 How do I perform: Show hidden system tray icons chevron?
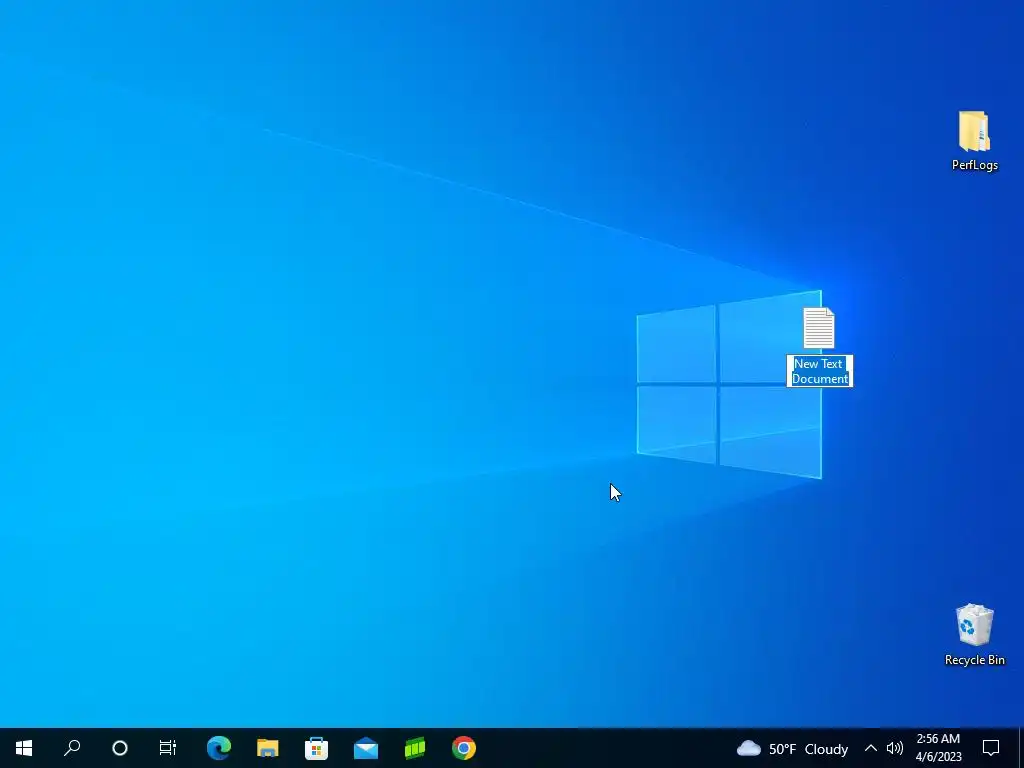(871, 748)
